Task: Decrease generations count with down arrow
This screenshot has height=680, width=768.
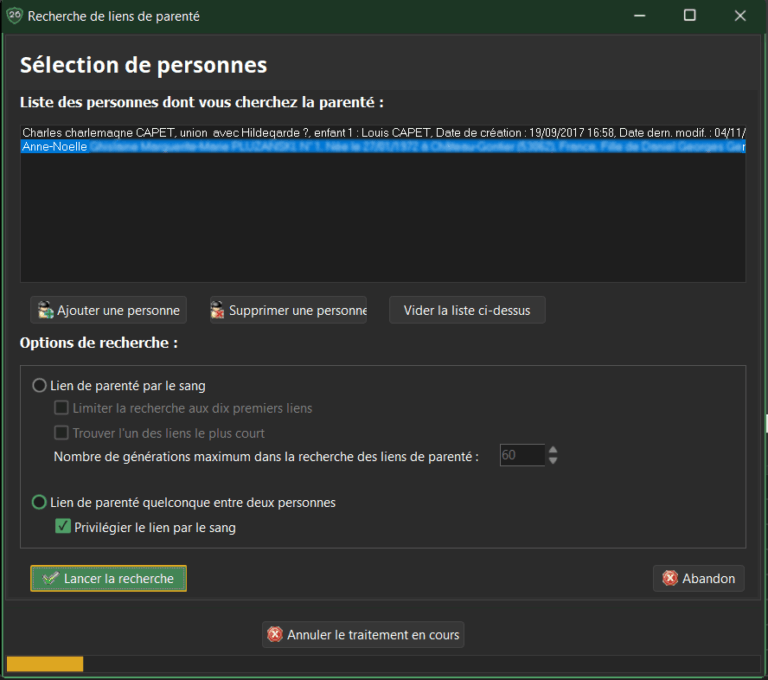Action: point(553,461)
